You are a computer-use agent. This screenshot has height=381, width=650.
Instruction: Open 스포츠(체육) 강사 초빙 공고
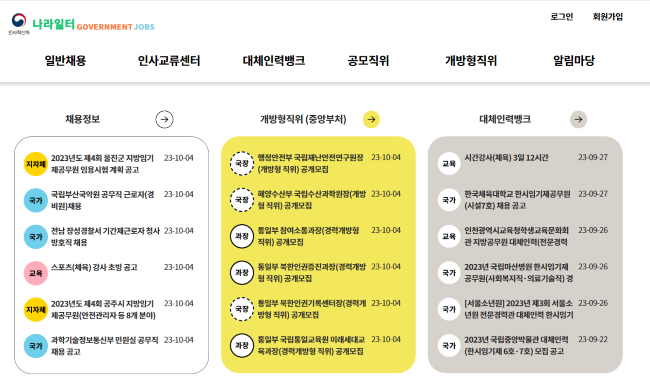click(94, 267)
